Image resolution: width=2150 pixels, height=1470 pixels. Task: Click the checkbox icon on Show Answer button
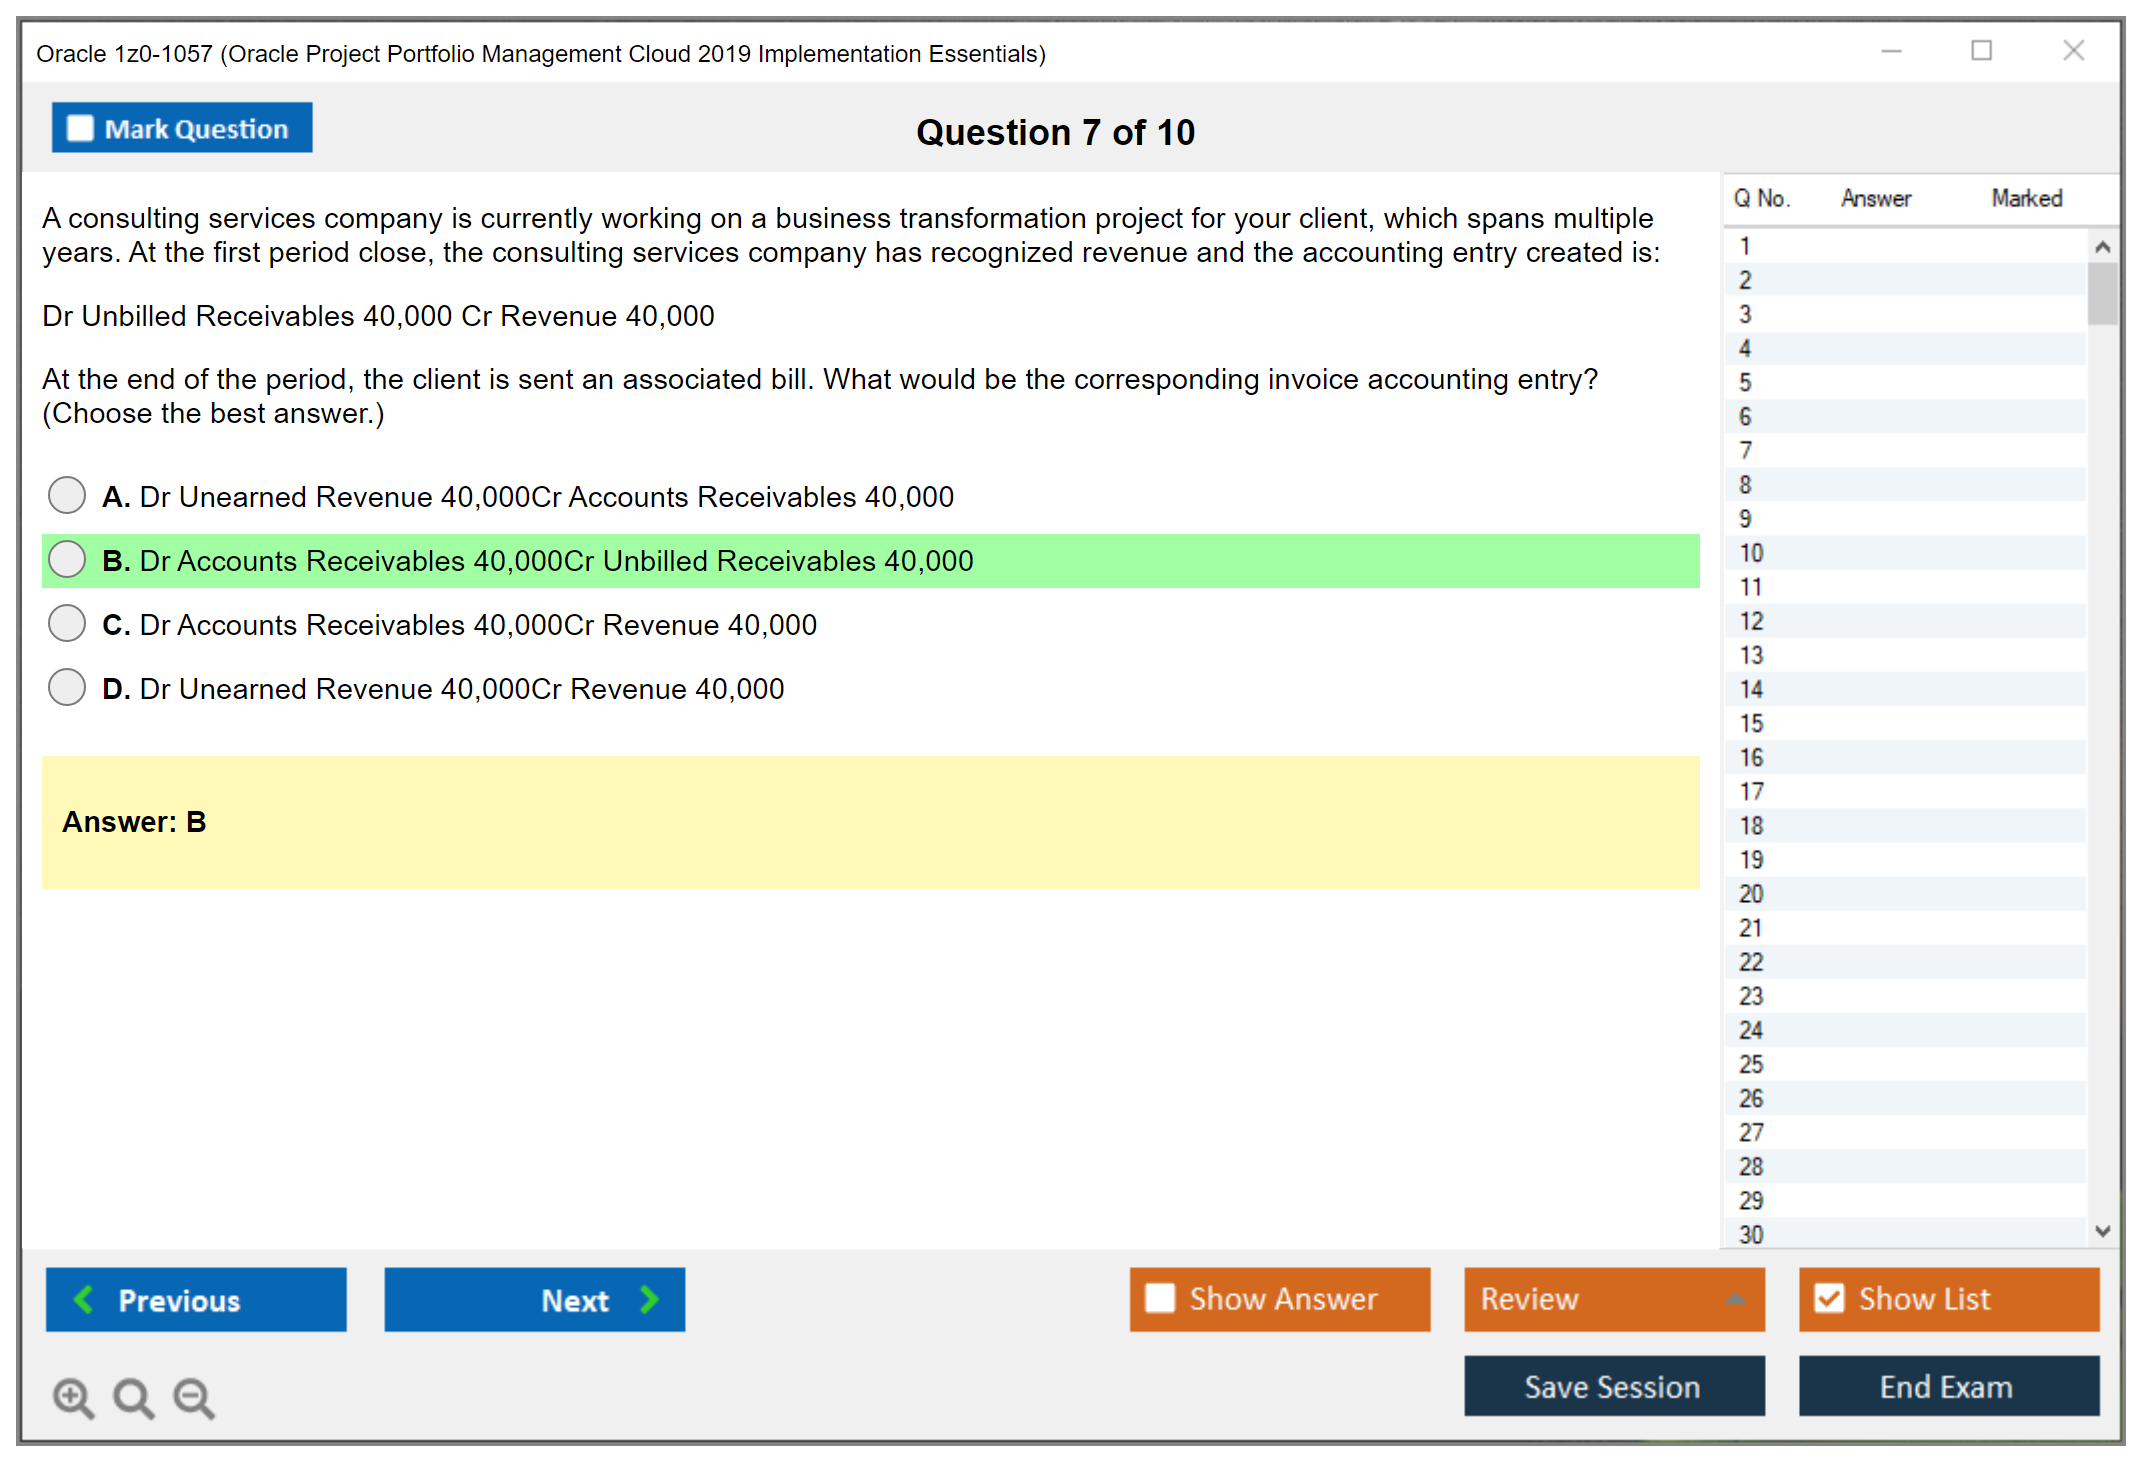(x=1160, y=1297)
